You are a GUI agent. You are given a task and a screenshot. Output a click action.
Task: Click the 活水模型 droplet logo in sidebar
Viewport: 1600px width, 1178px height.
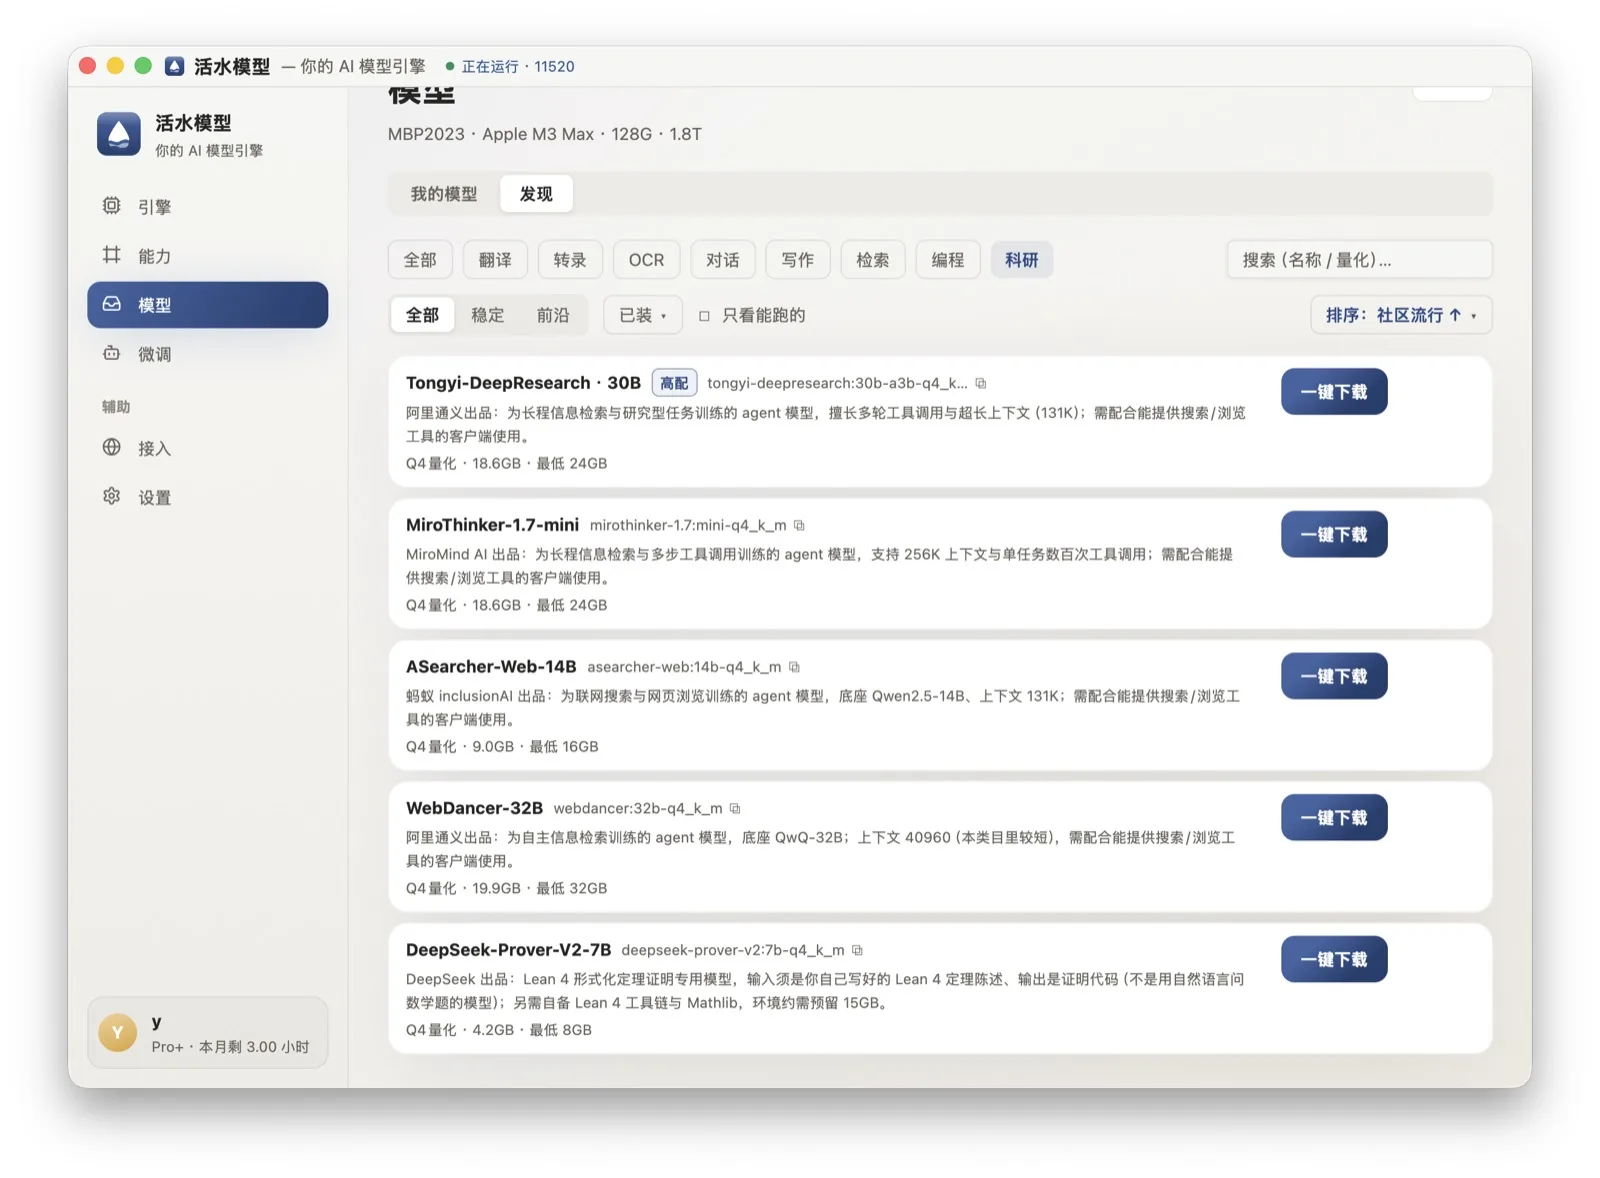119,134
